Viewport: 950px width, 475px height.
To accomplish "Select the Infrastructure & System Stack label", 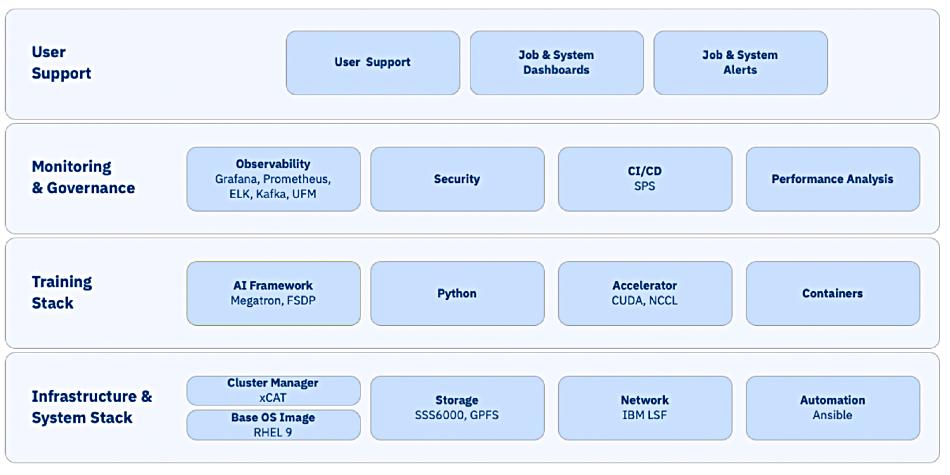I will (91, 407).
